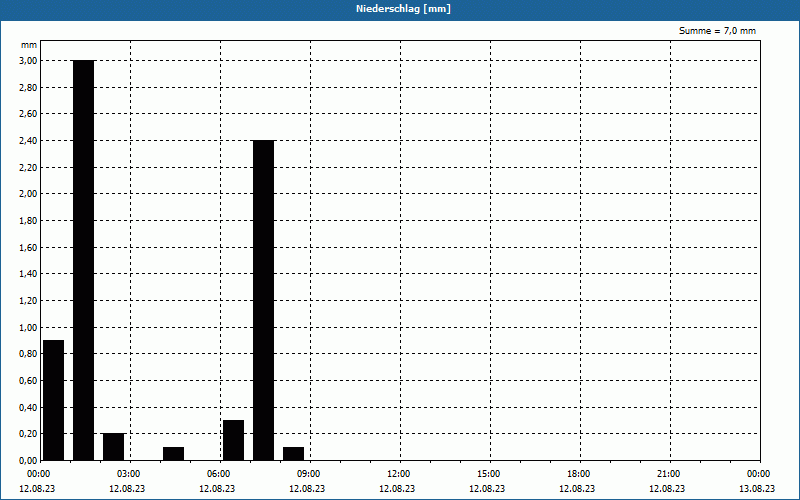Viewport: 800px width, 500px height.
Task: Click the 21:00 time label on the x-axis
Action: coord(668,474)
